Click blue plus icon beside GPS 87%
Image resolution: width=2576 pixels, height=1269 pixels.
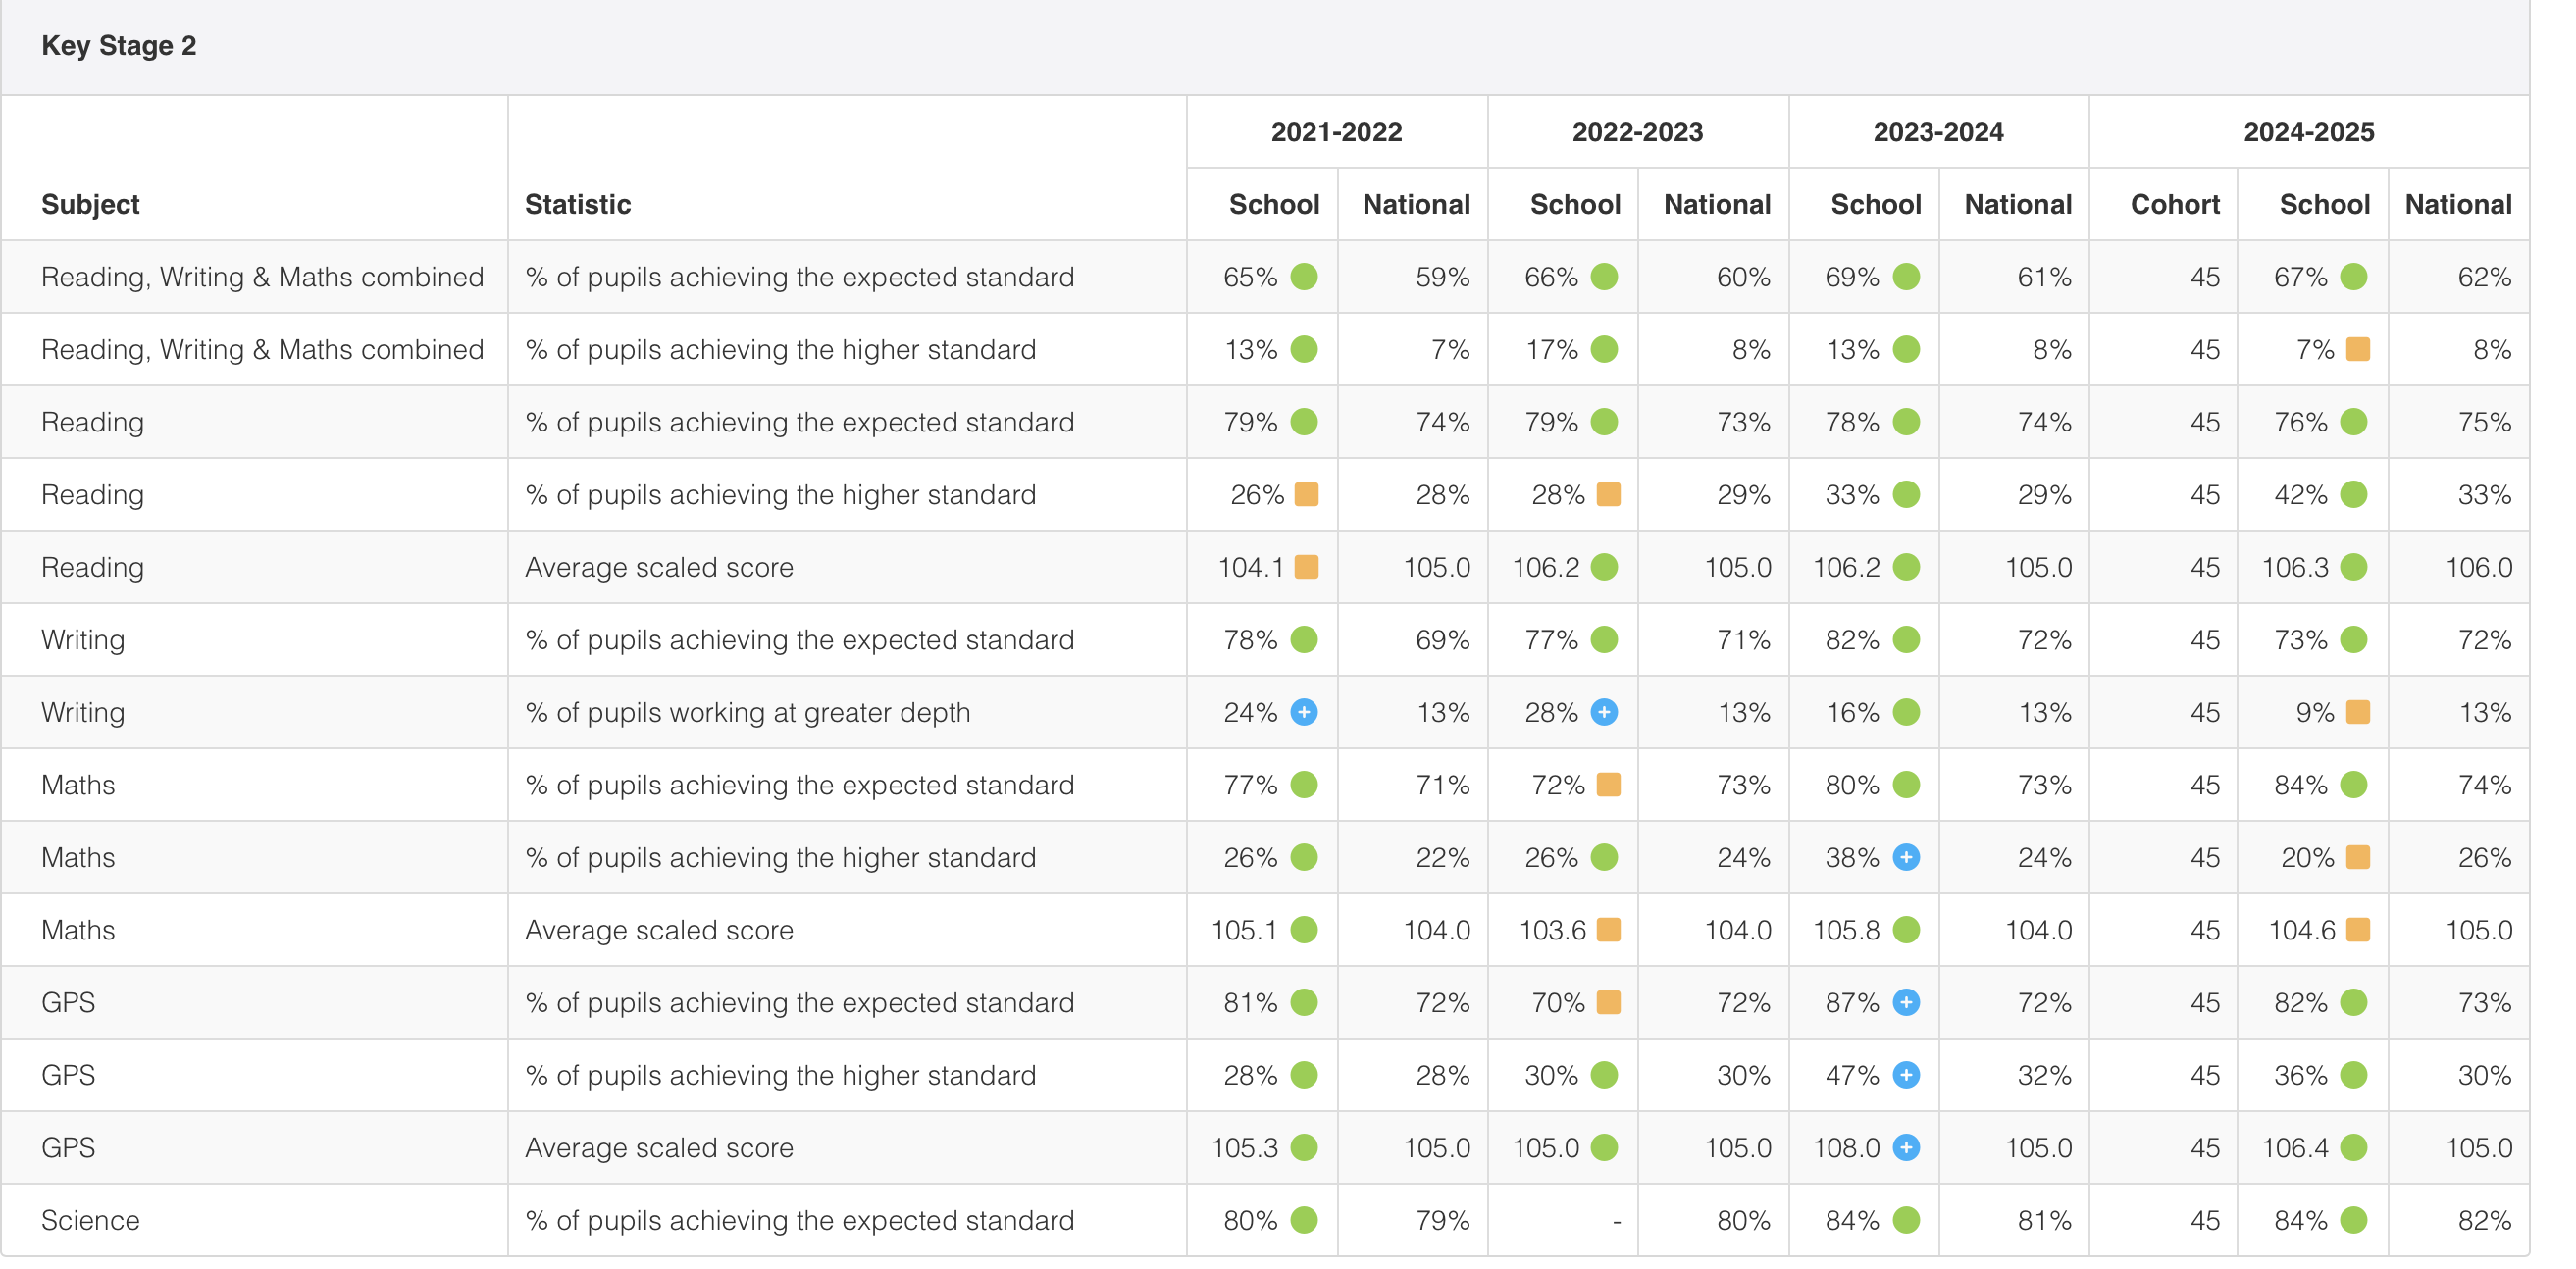click(1906, 1002)
